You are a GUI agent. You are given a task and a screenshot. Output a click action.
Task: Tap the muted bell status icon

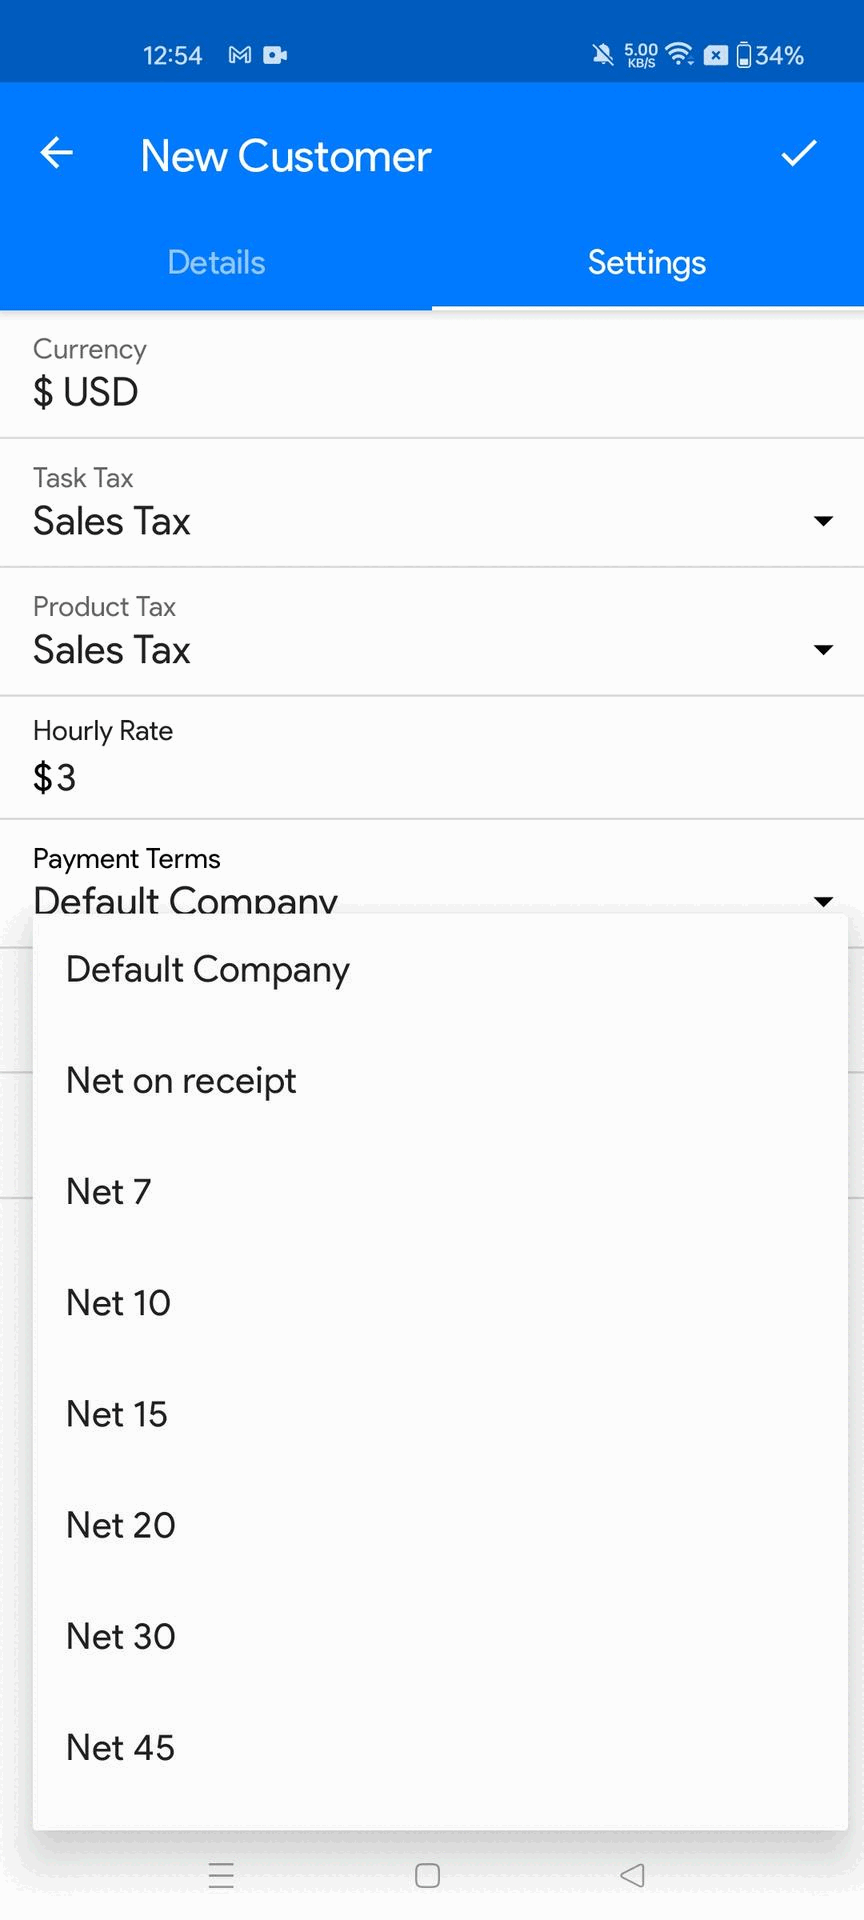[x=603, y=55]
